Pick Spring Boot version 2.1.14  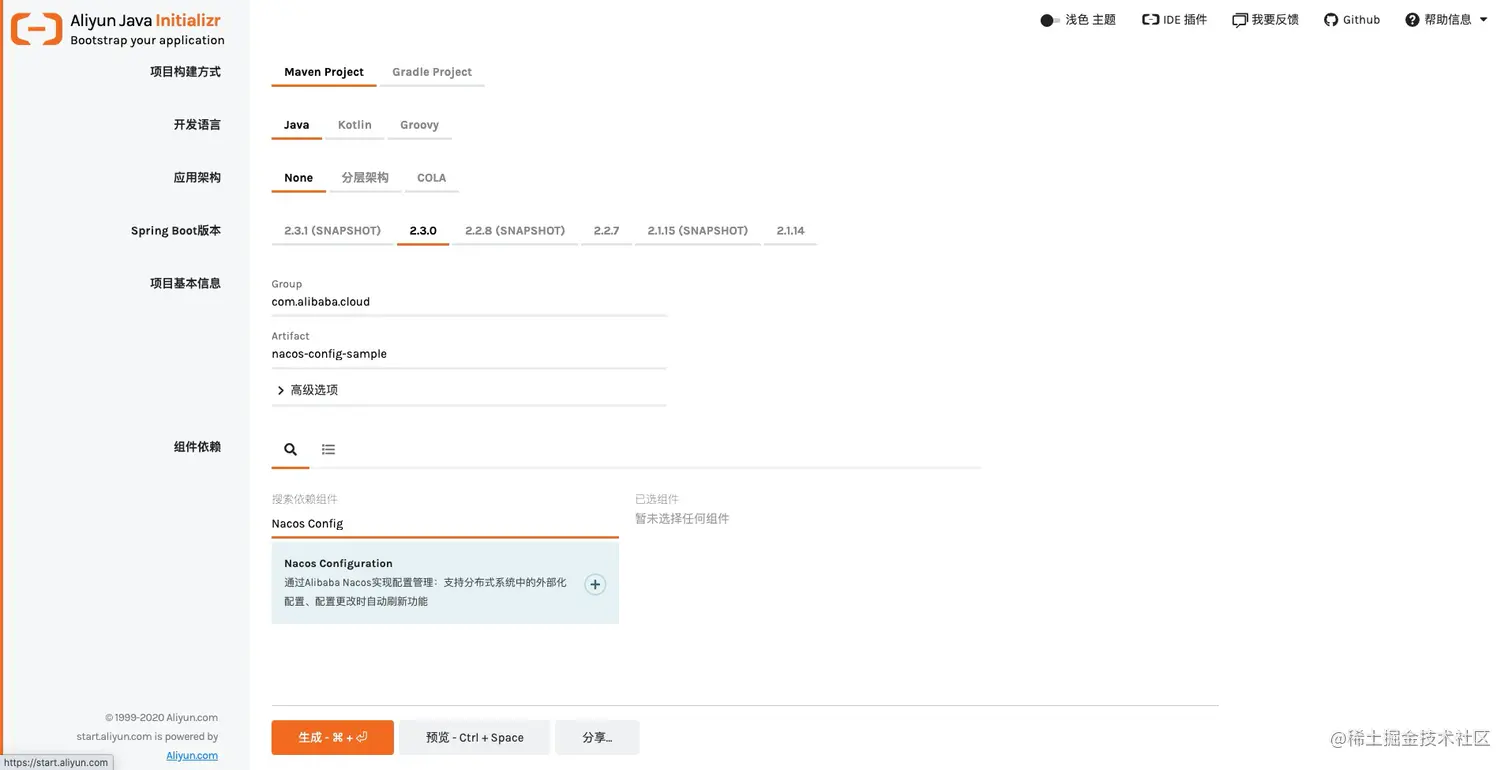click(x=791, y=231)
